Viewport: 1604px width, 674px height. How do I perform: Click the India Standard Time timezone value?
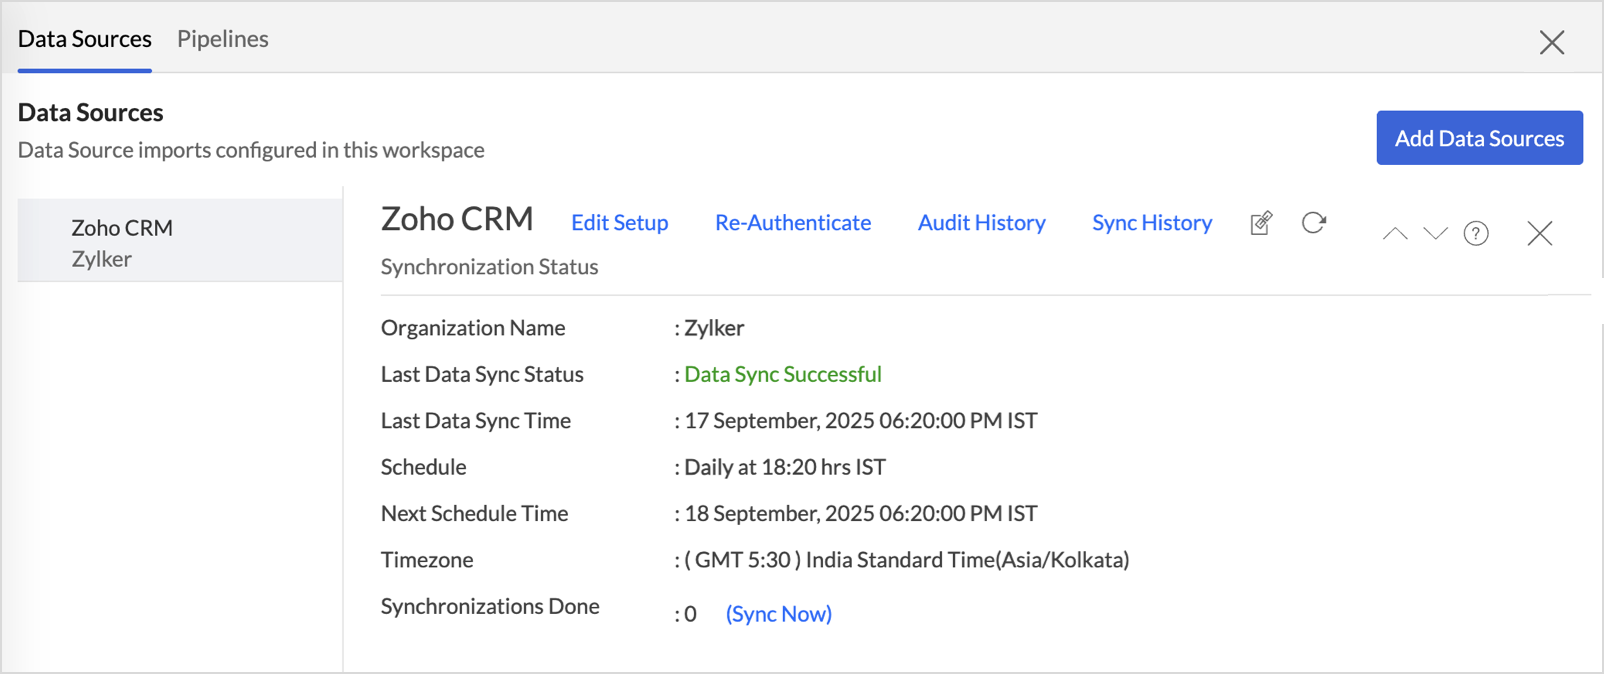pyautogui.click(x=906, y=560)
